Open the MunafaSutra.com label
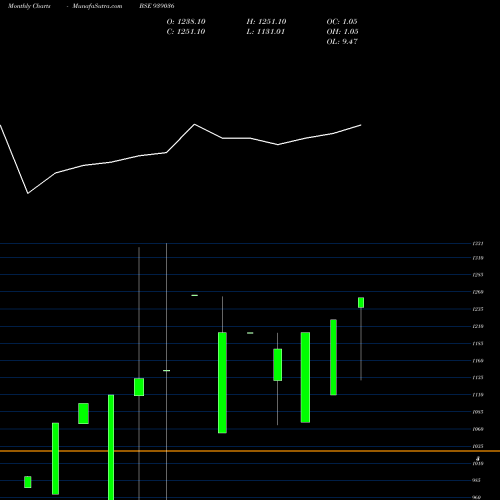Image resolution: width=500 pixels, height=500 pixels. point(97,6)
